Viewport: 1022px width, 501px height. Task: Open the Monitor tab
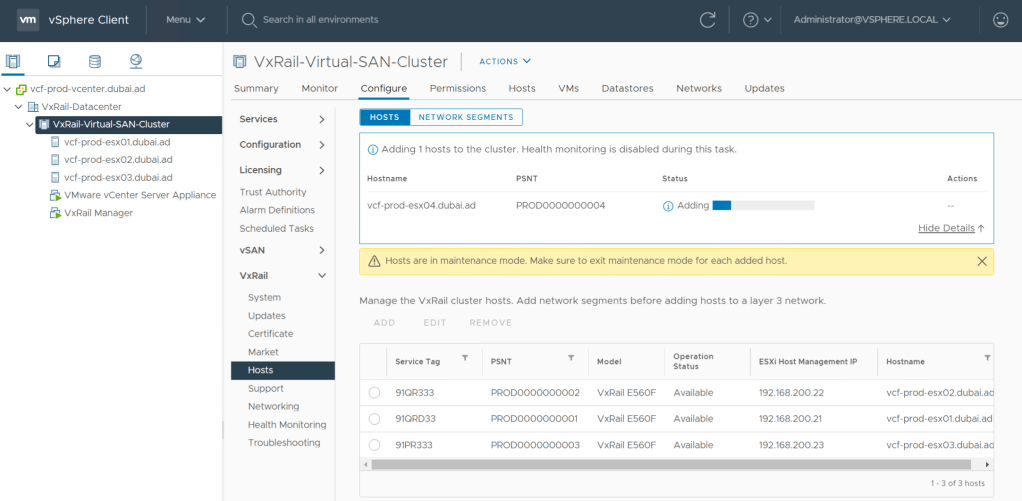pyautogui.click(x=320, y=88)
